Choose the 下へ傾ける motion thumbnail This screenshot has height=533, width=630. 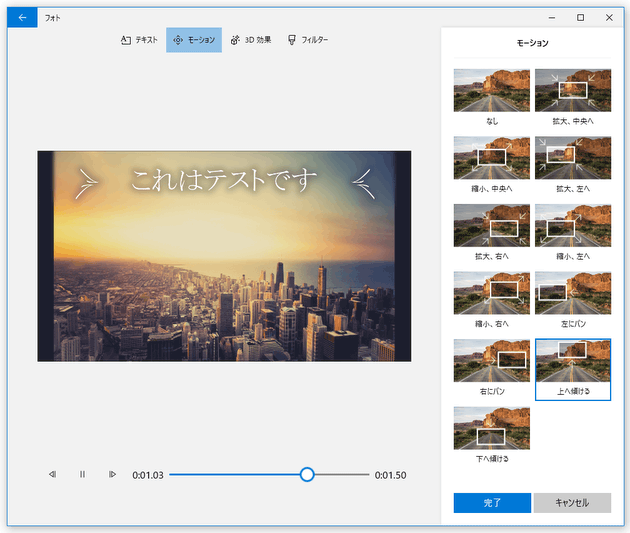[492, 427]
